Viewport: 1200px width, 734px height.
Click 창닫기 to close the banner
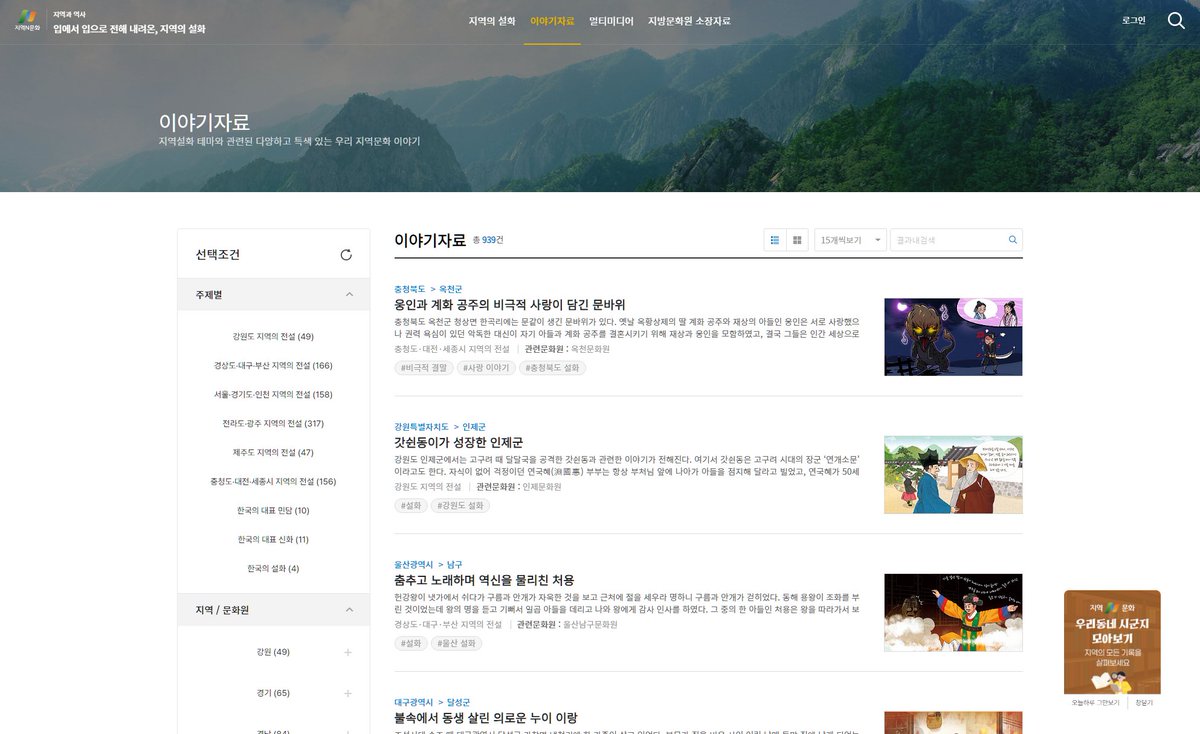pyautogui.click(x=1143, y=703)
